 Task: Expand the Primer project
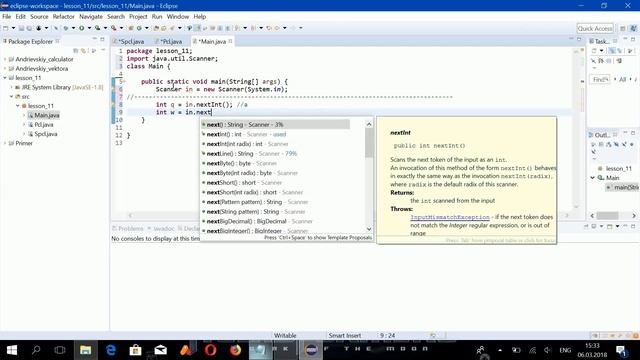pyautogui.click(x=5, y=143)
